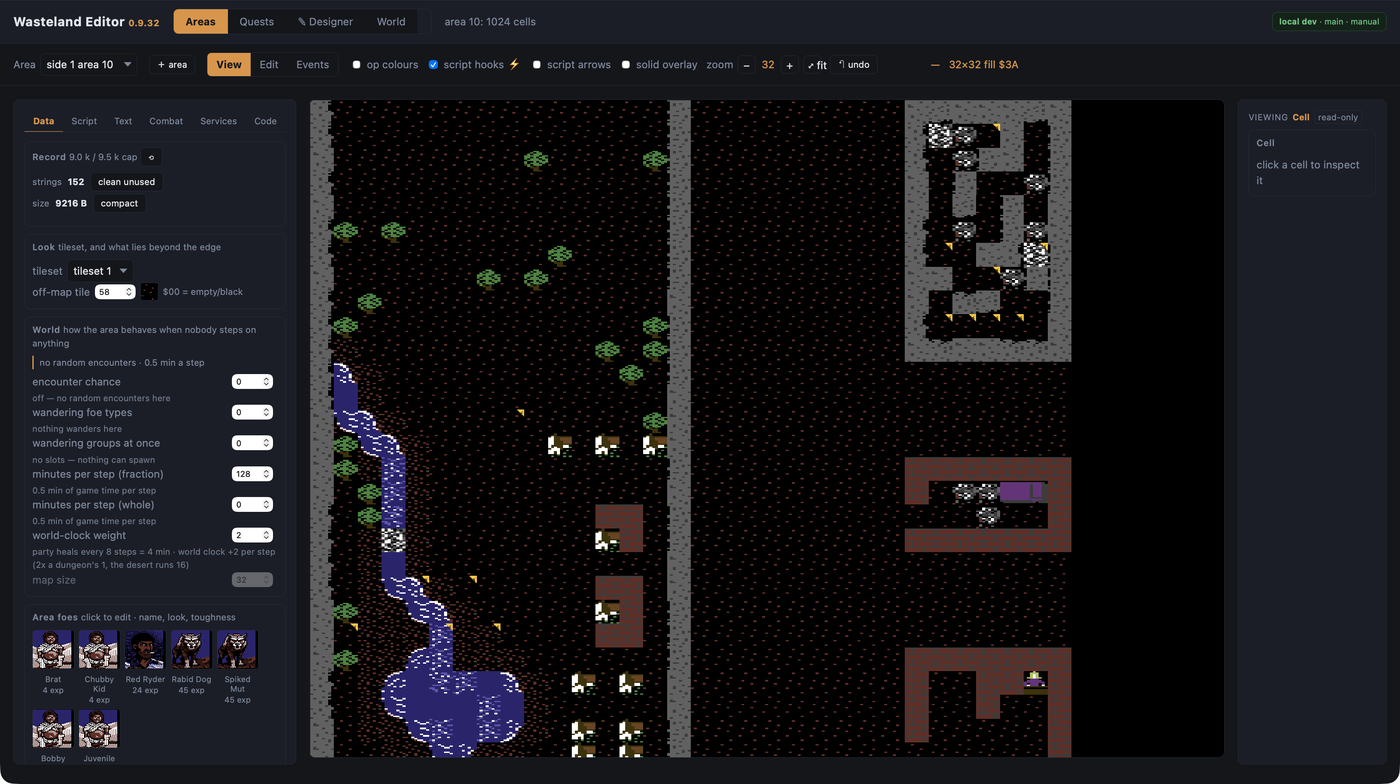Screen dimensions: 1400x784
Task: Open the Area selector dropdown
Action: [x=90, y=65]
